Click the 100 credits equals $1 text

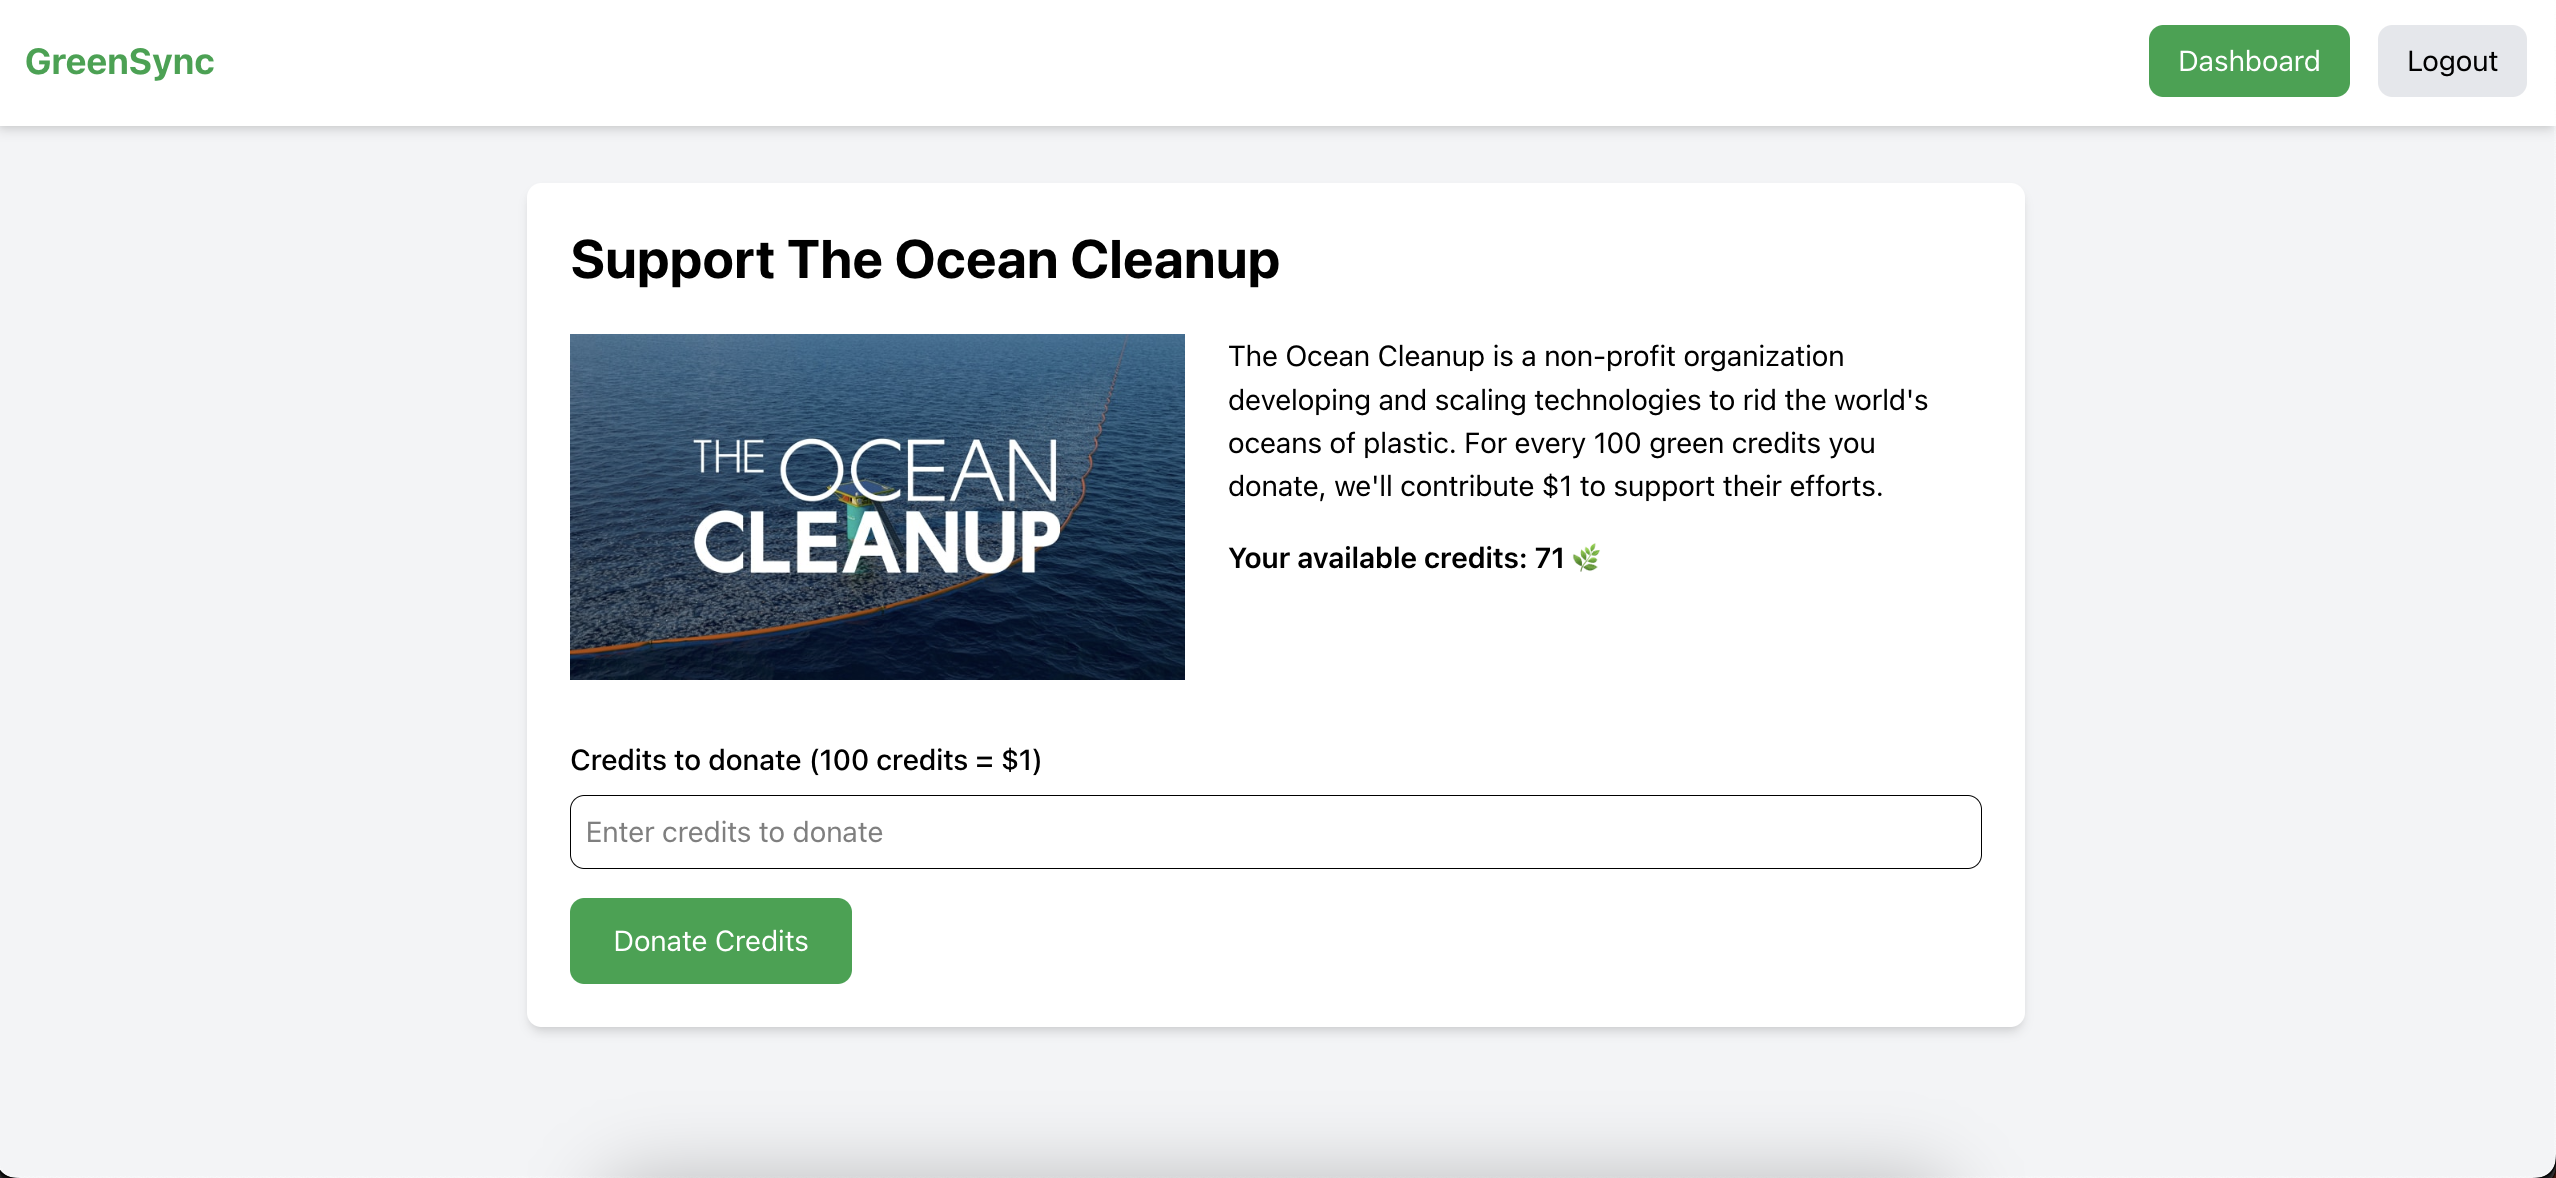click(x=924, y=760)
